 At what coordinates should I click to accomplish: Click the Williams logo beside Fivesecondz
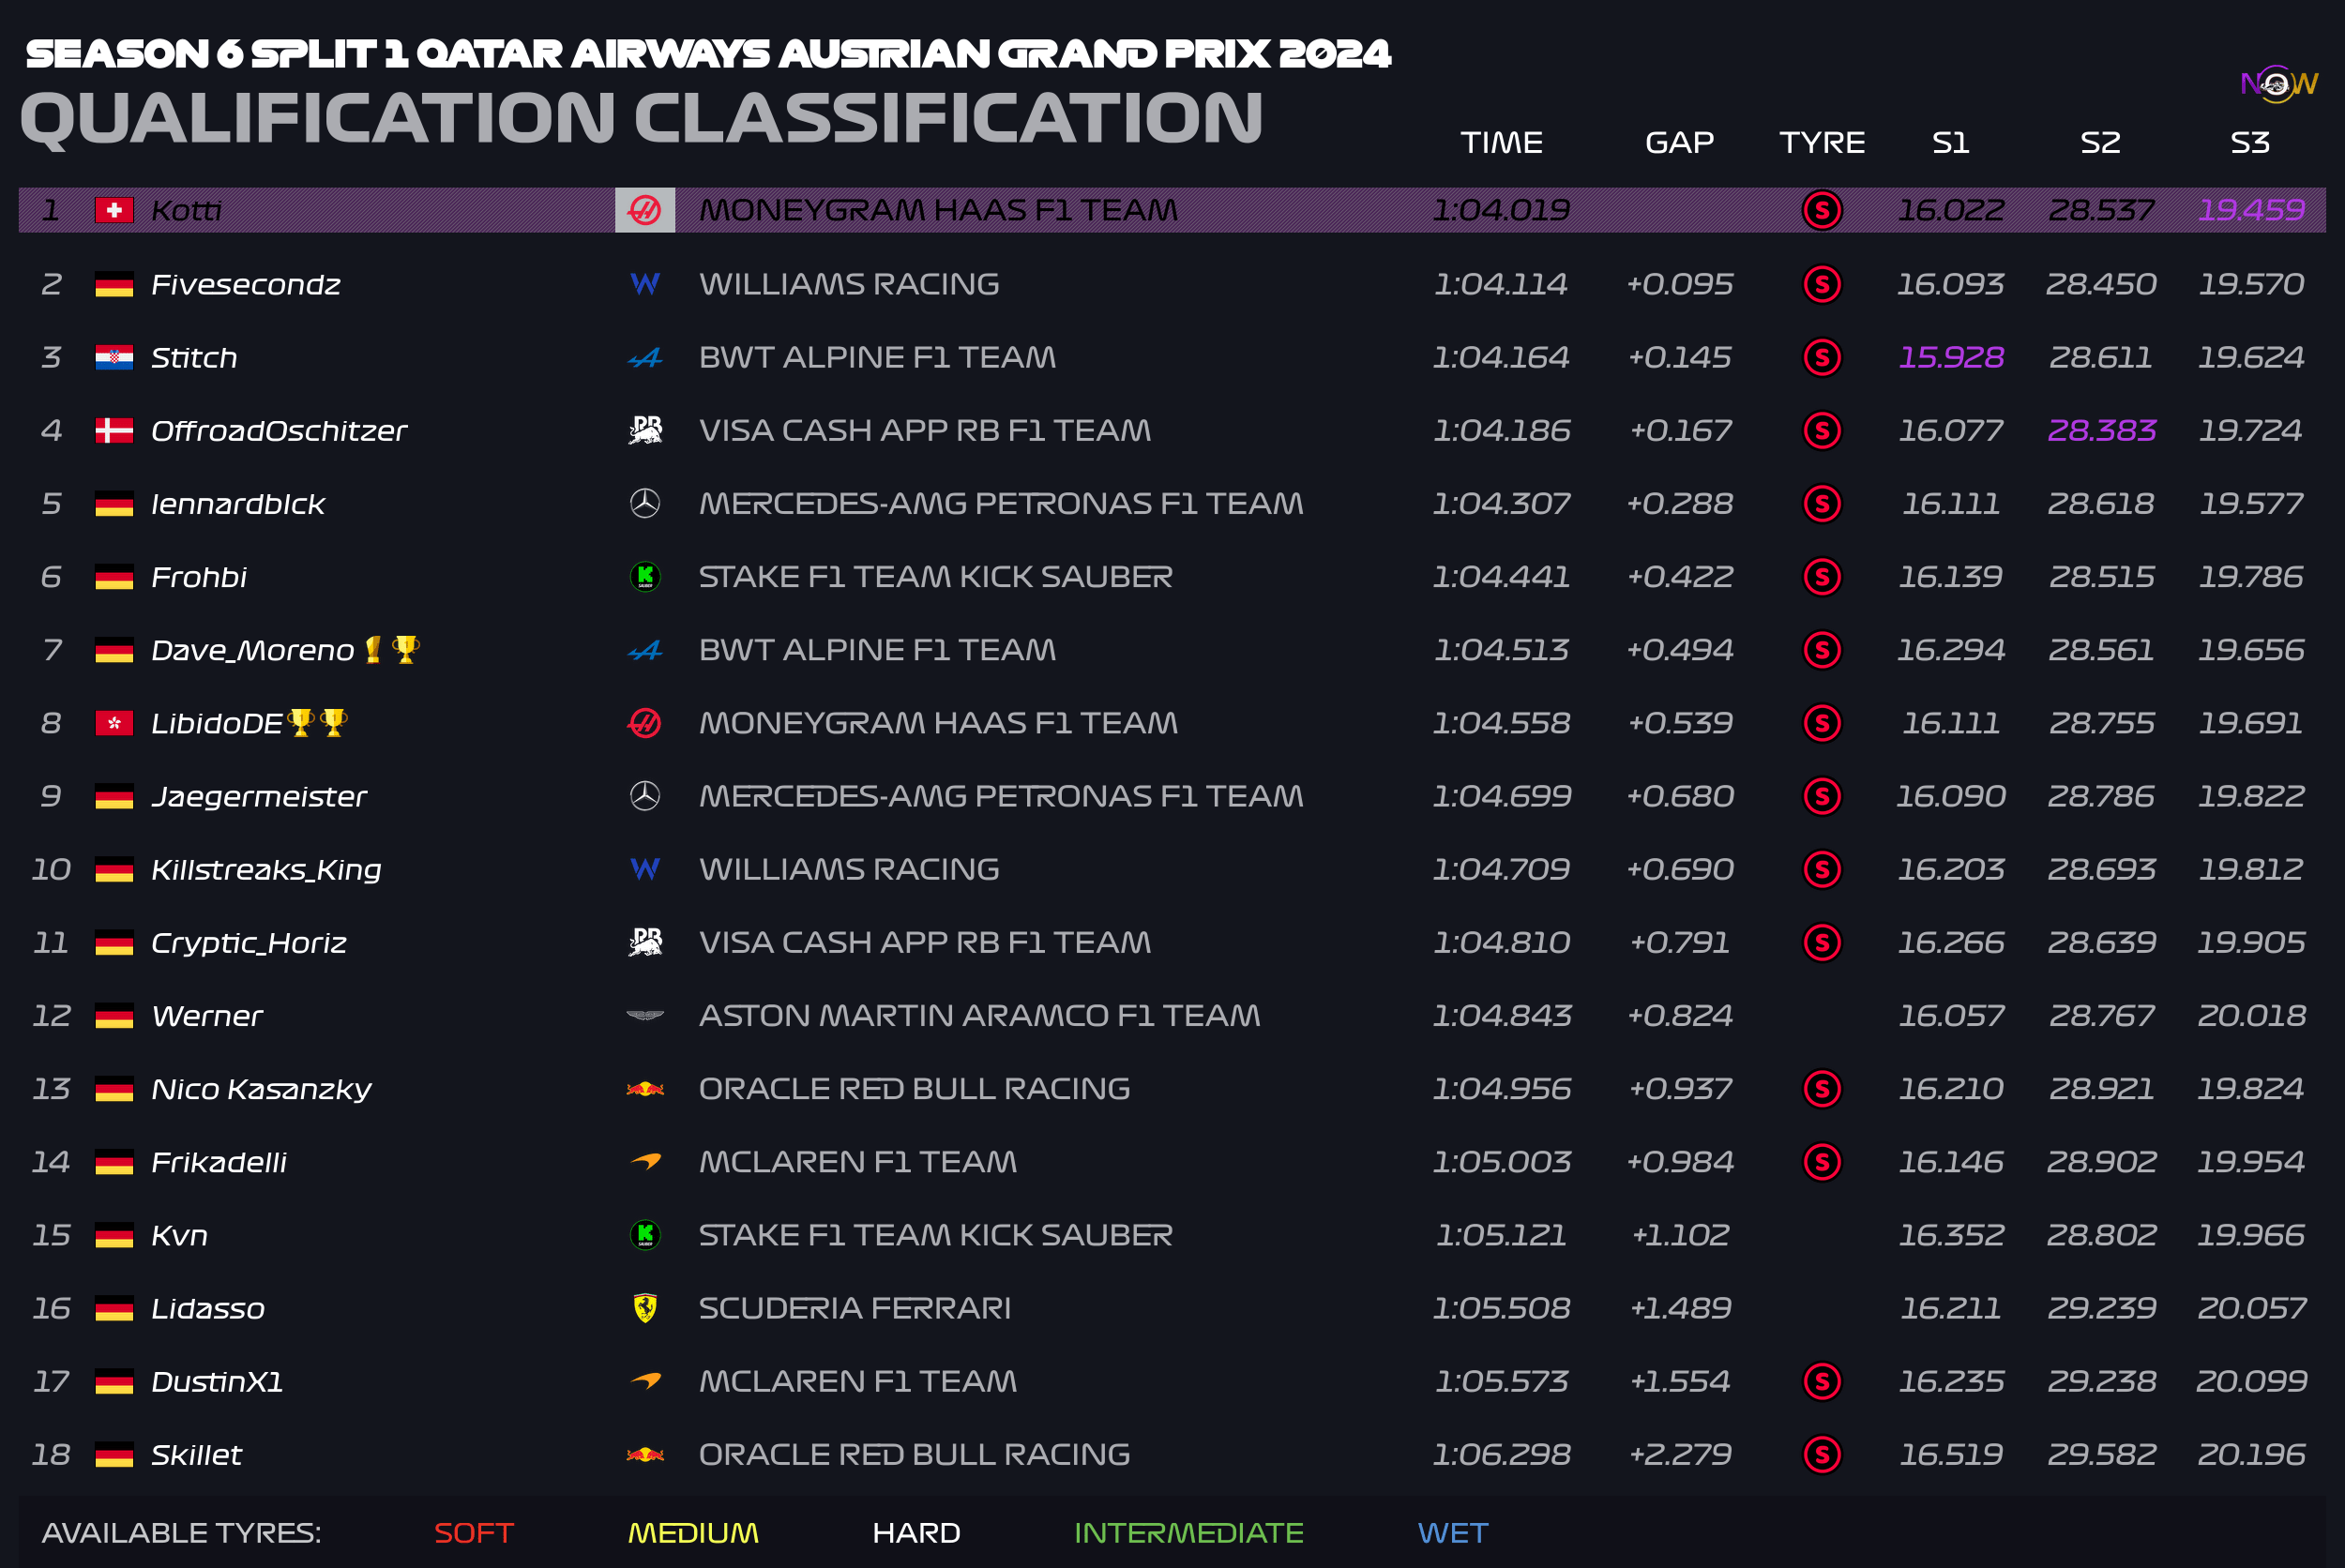(645, 284)
